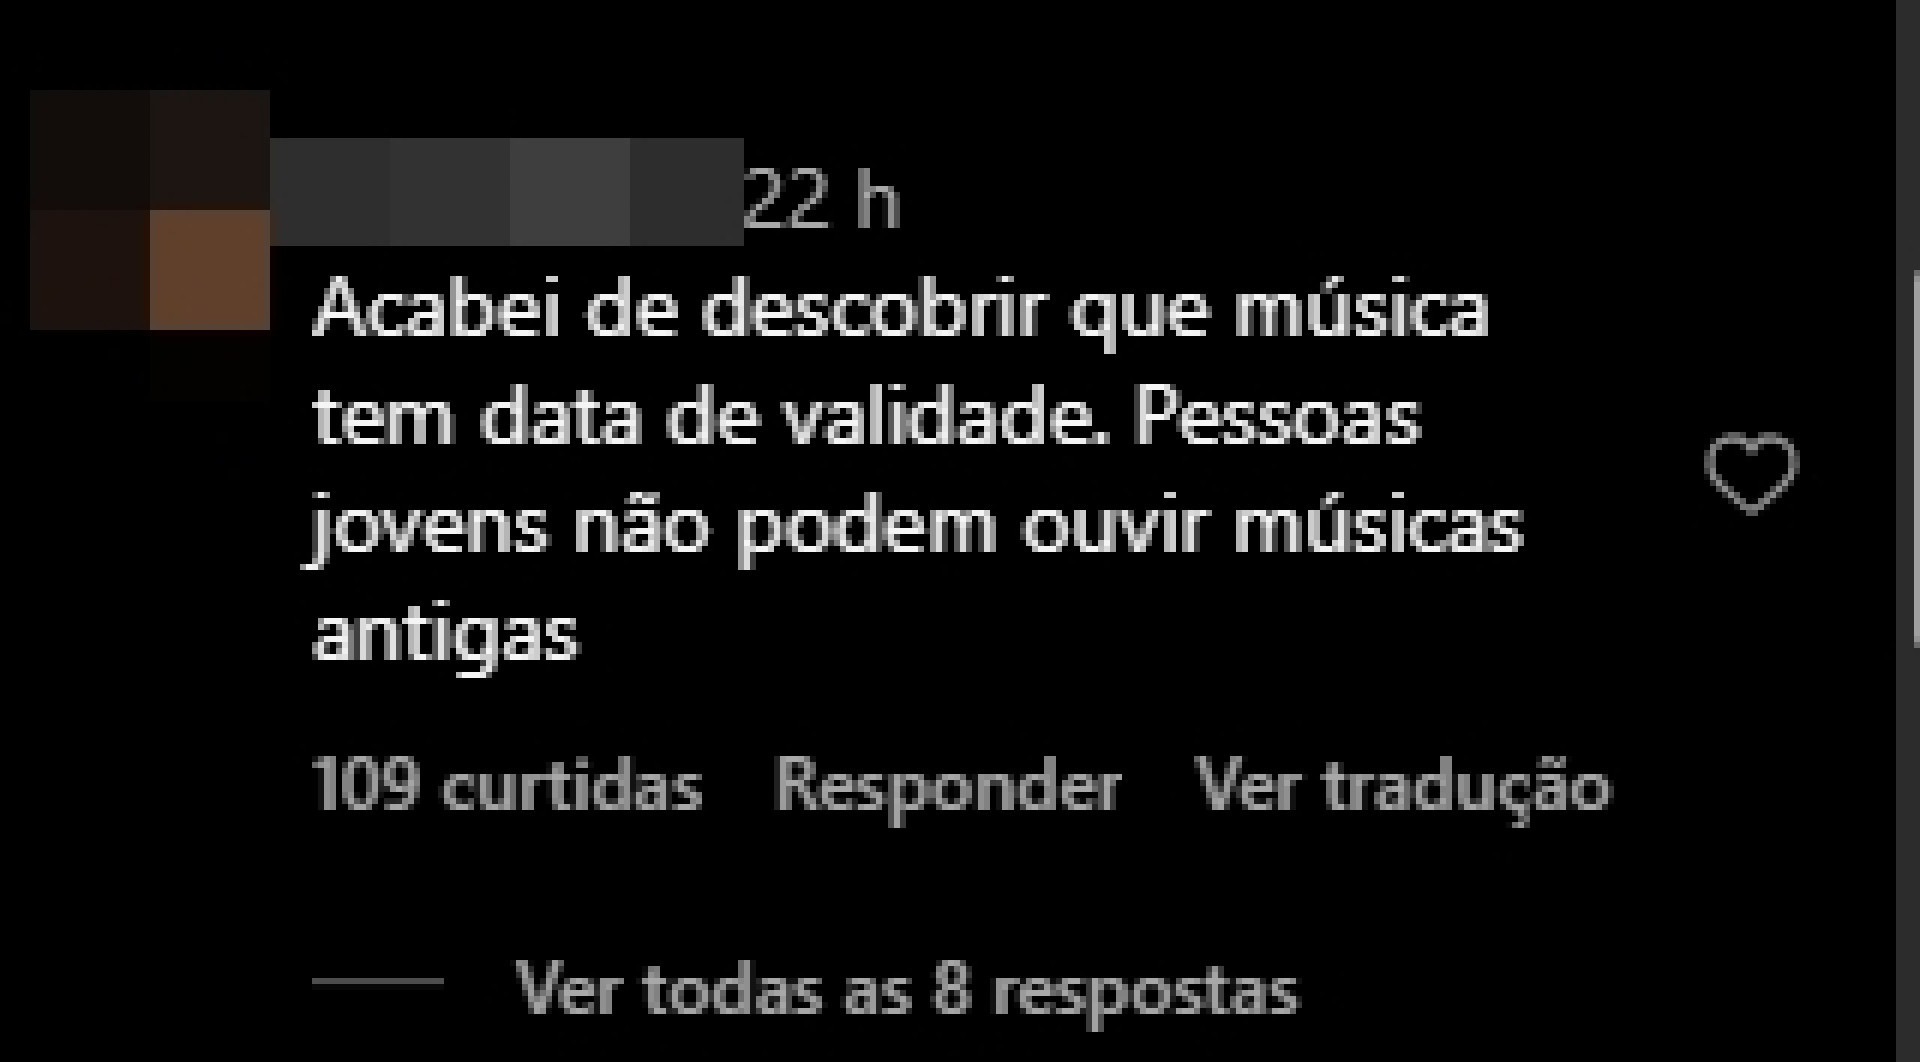Open the blurred username next to 22 h
The height and width of the screenshot is (1062, 1920).
507,192
